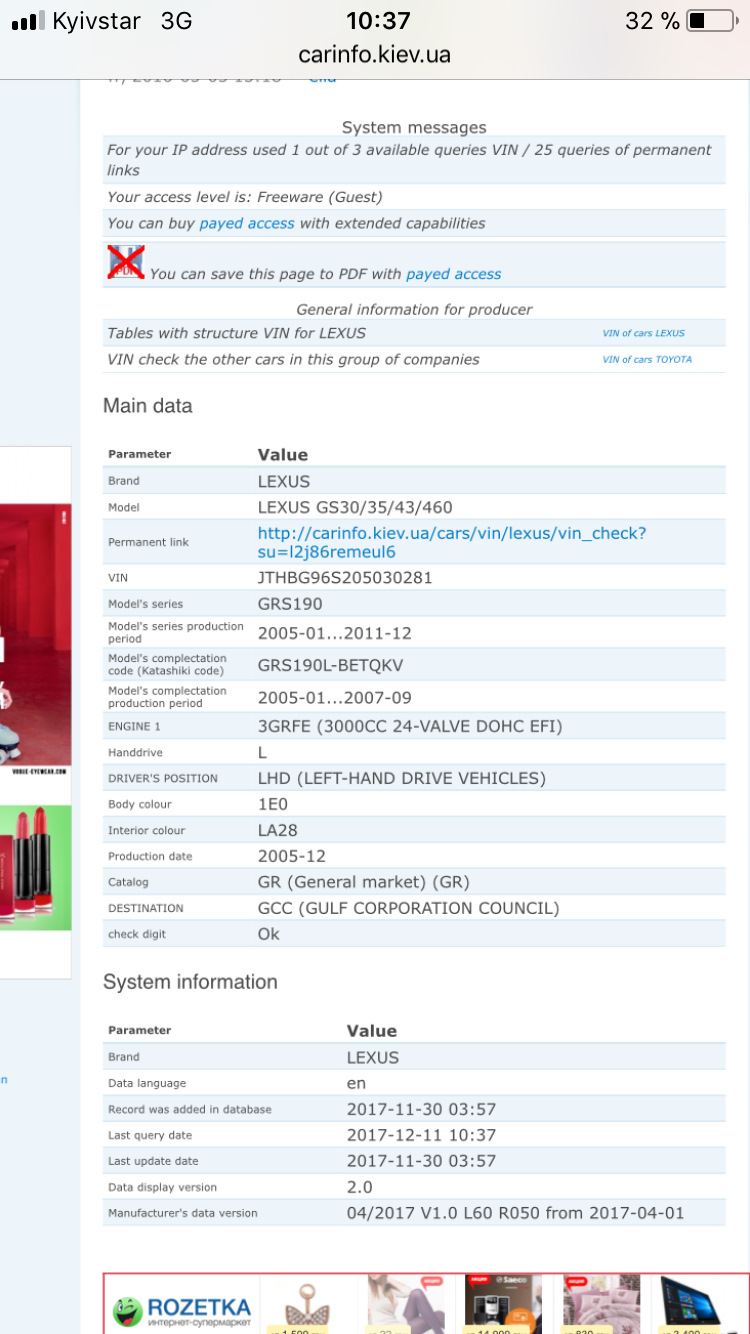Tap the lipstick ad image at left

[x=36, y=867]
